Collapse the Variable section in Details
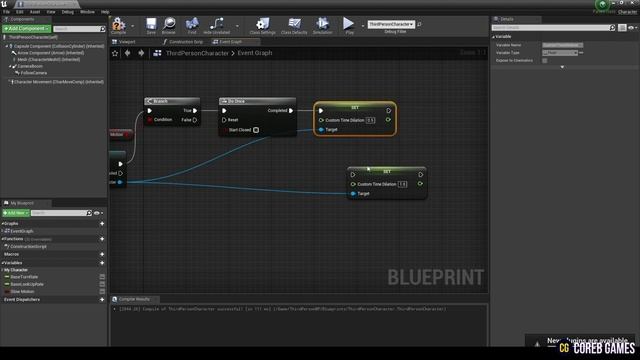640x360 pixels. tap(493, 37)
